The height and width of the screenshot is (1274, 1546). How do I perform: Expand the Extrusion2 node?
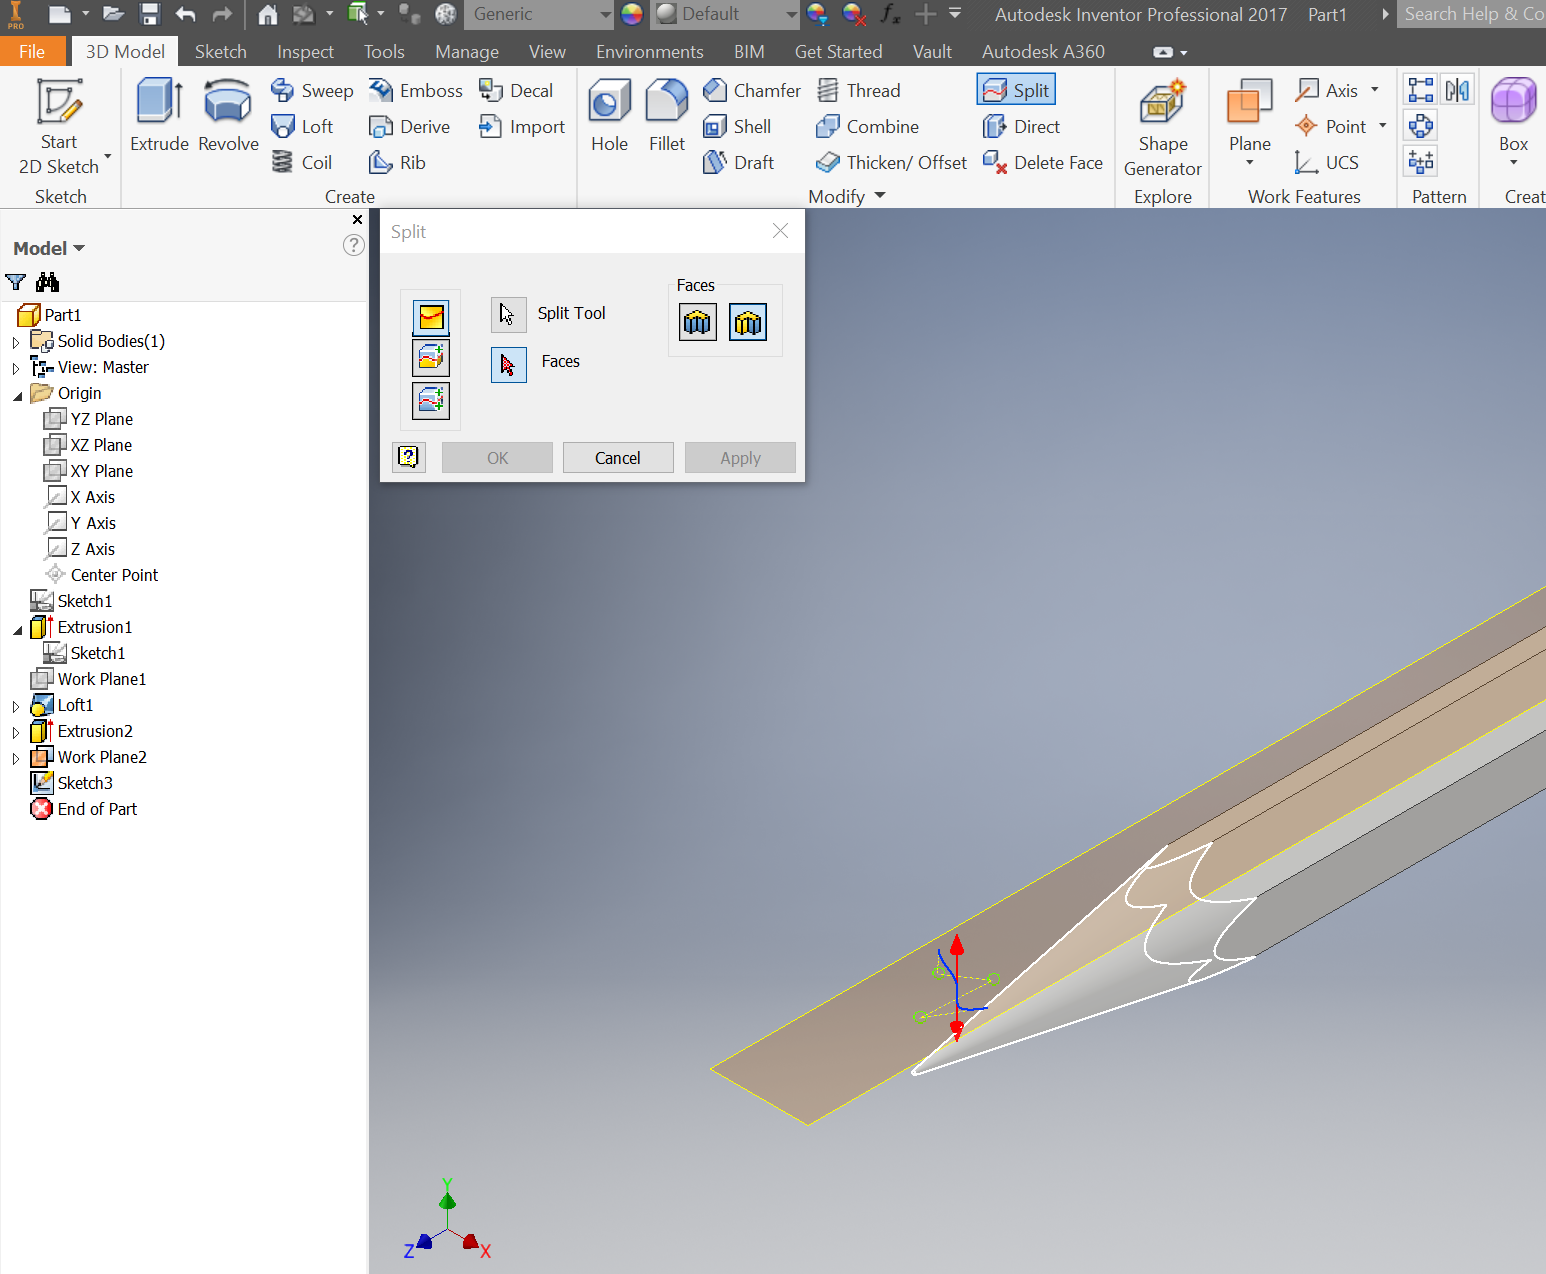pos(16,732)
